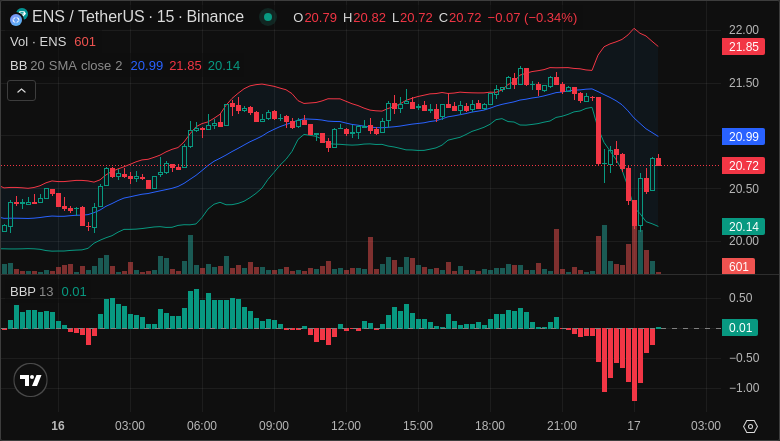Image resolution: width=780 pixels, height=441 pixels.
Task: Click the BB upper value 21.85 in legend
Action: click(185, 66)
